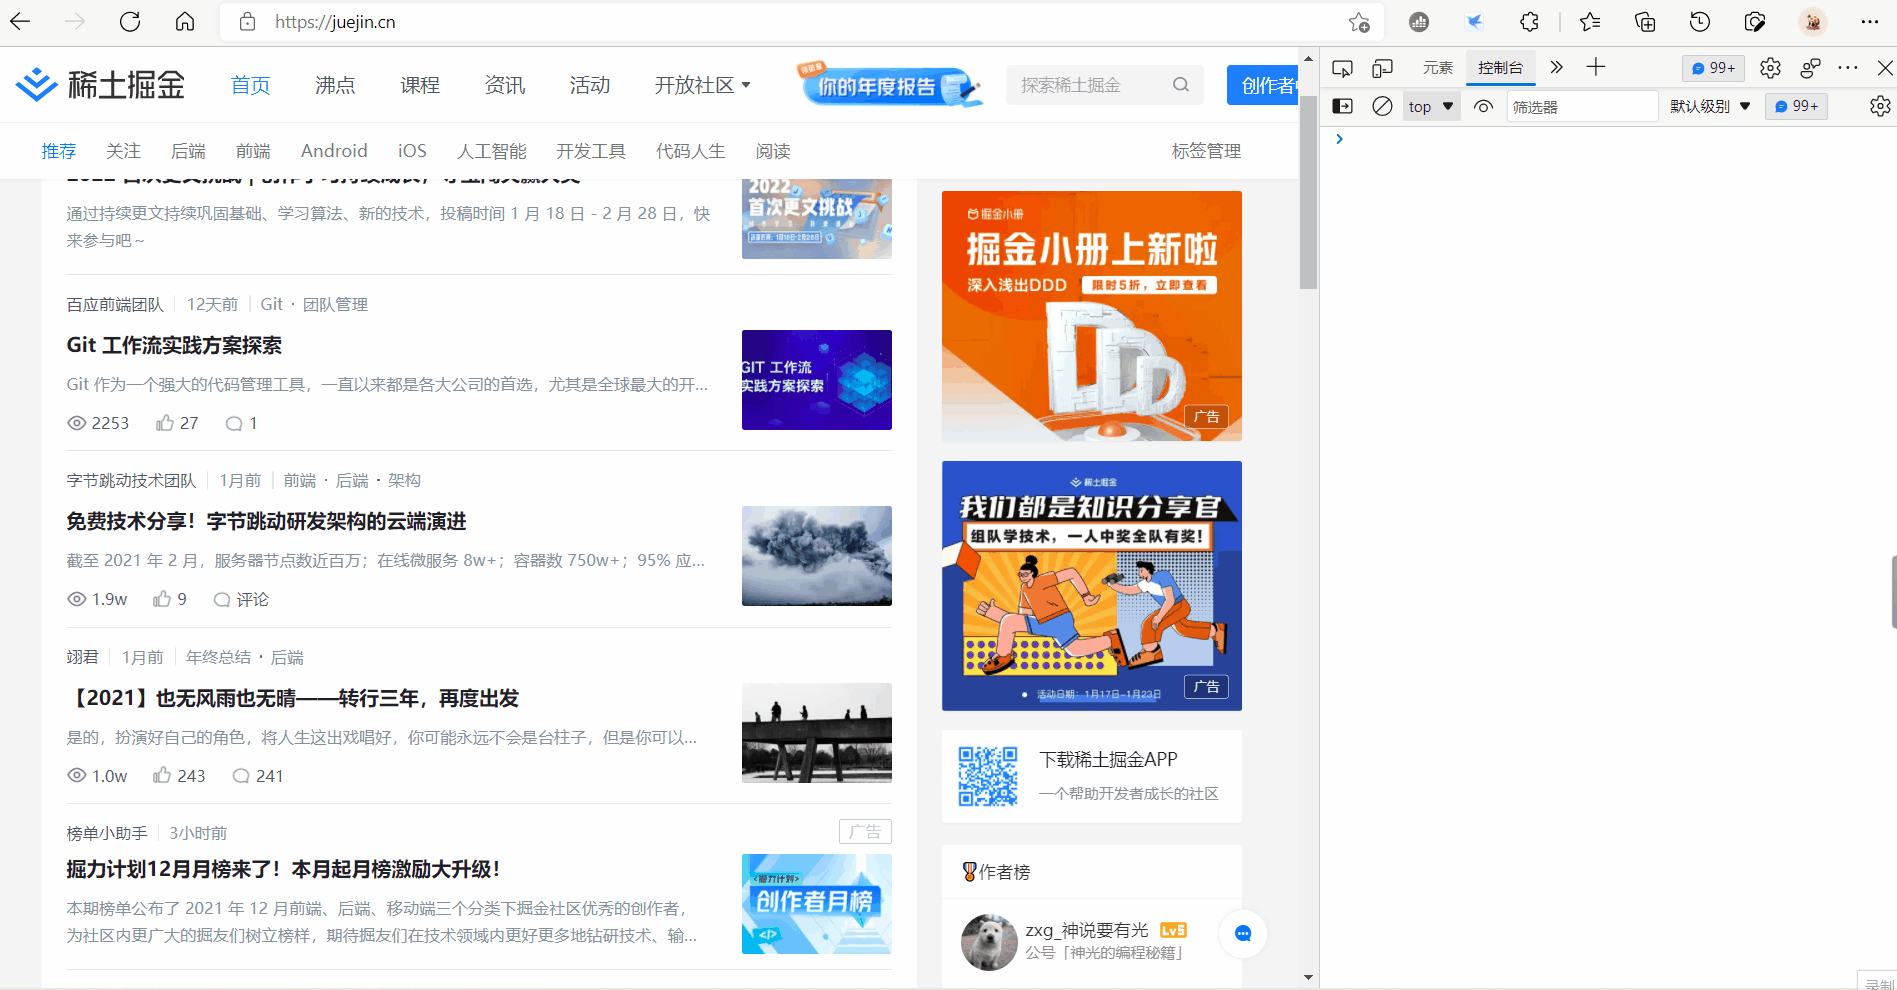Viewport: 1897px width, 990px height.
Task: Click comment icon on the Git article
Action: (234, 423)
